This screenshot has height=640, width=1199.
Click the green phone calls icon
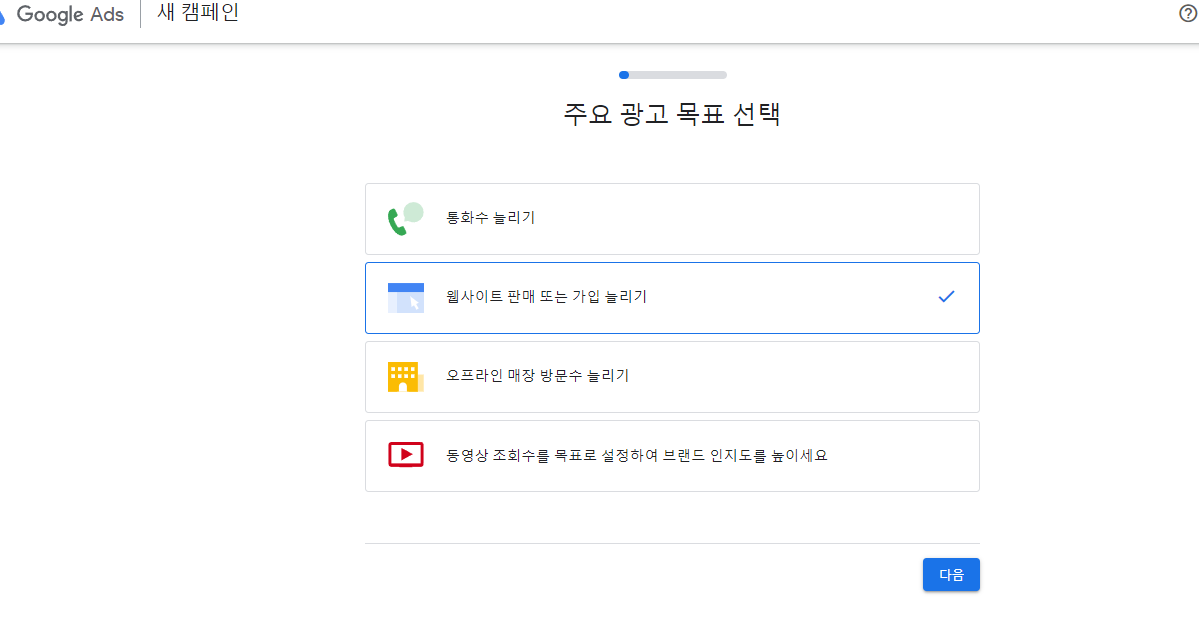[x=405, y=219]
